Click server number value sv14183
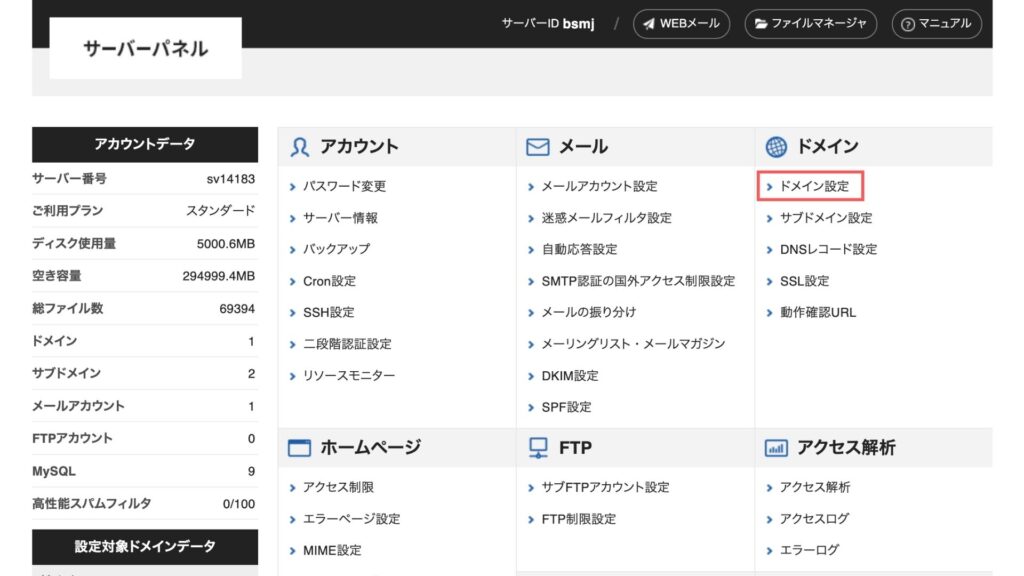Screen dimensions: 1024x576 (231, 179)
